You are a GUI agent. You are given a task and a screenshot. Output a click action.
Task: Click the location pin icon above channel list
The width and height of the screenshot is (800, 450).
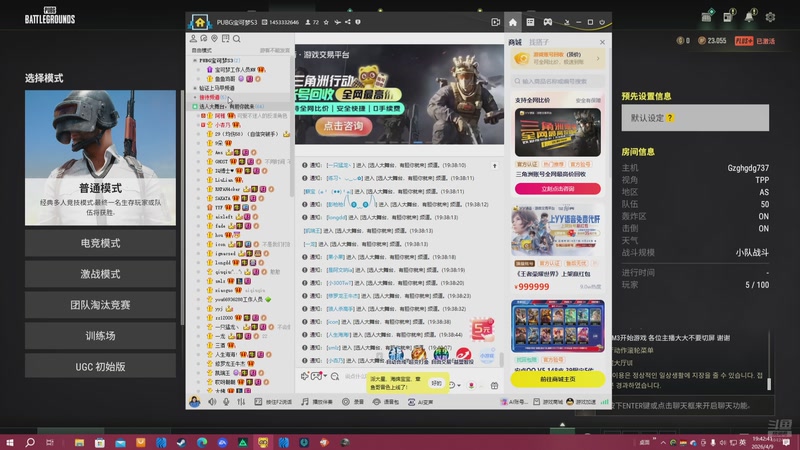coord(214,39)
